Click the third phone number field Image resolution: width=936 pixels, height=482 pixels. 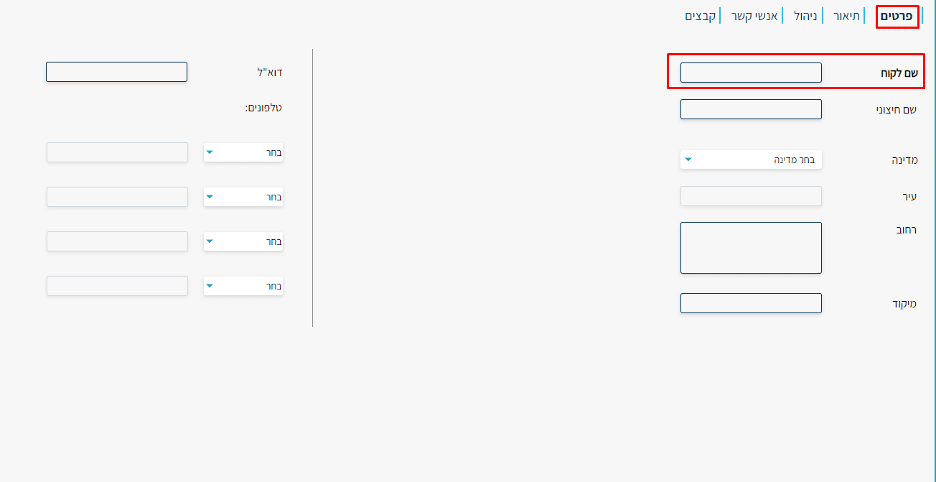coord(117,241)
